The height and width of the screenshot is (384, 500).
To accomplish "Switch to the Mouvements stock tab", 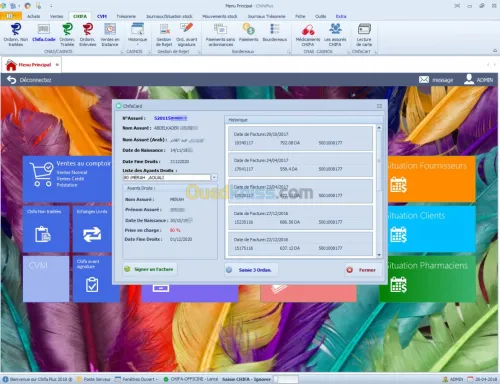I will pos(220,16).
